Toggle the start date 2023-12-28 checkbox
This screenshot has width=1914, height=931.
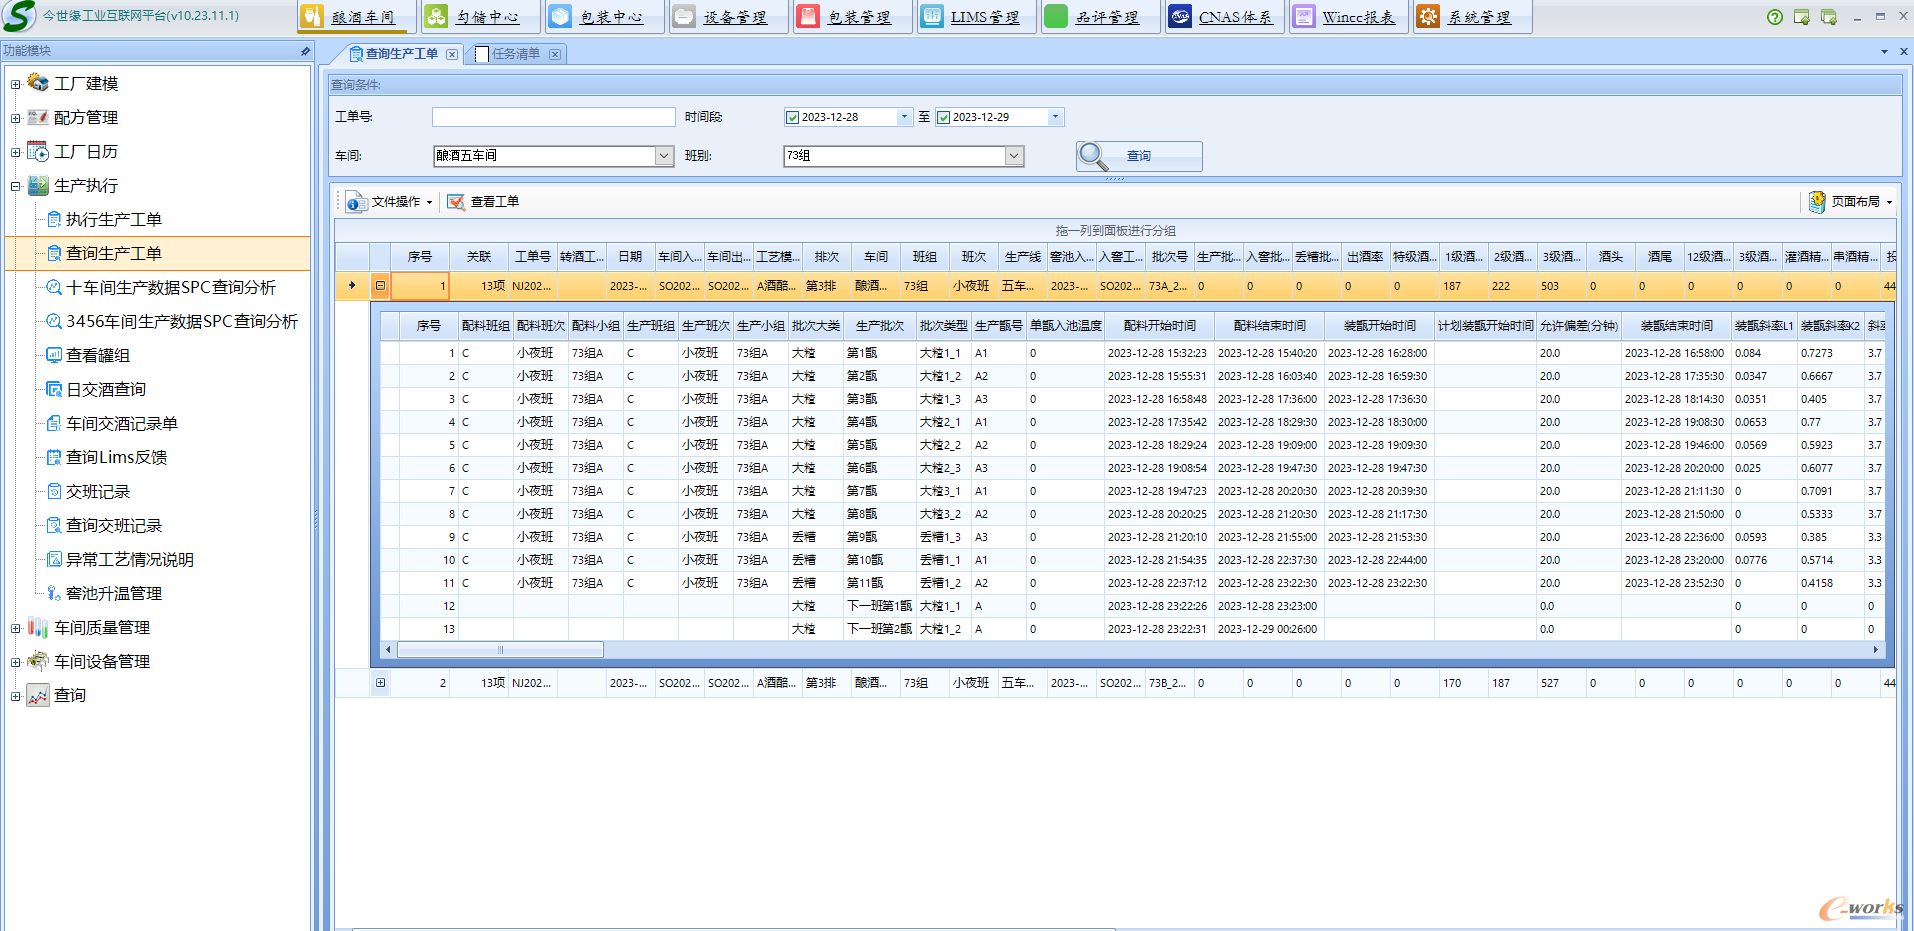tap(793, 118)
